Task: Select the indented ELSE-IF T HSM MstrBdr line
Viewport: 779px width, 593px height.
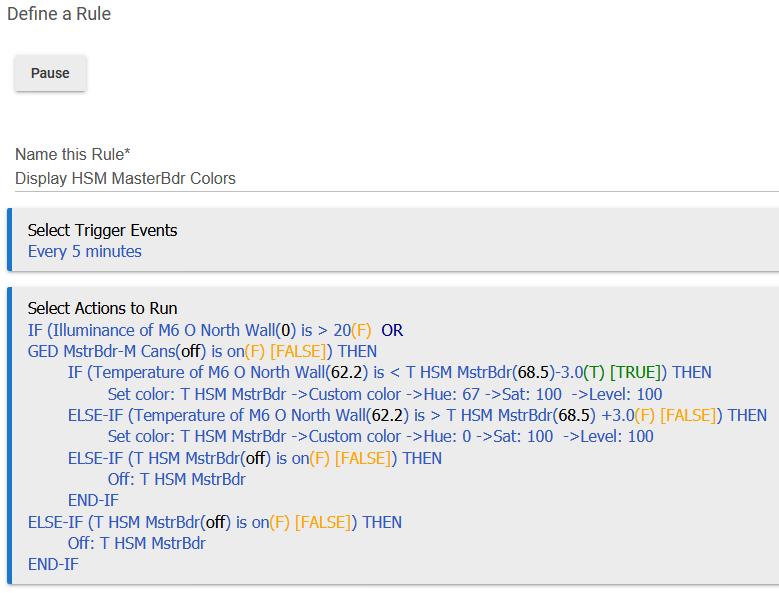Action: (x=254, y=458)
